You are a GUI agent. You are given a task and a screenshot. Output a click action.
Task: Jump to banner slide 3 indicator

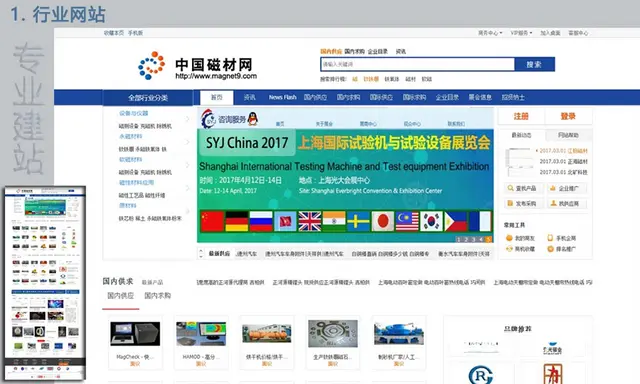(473, 240)
